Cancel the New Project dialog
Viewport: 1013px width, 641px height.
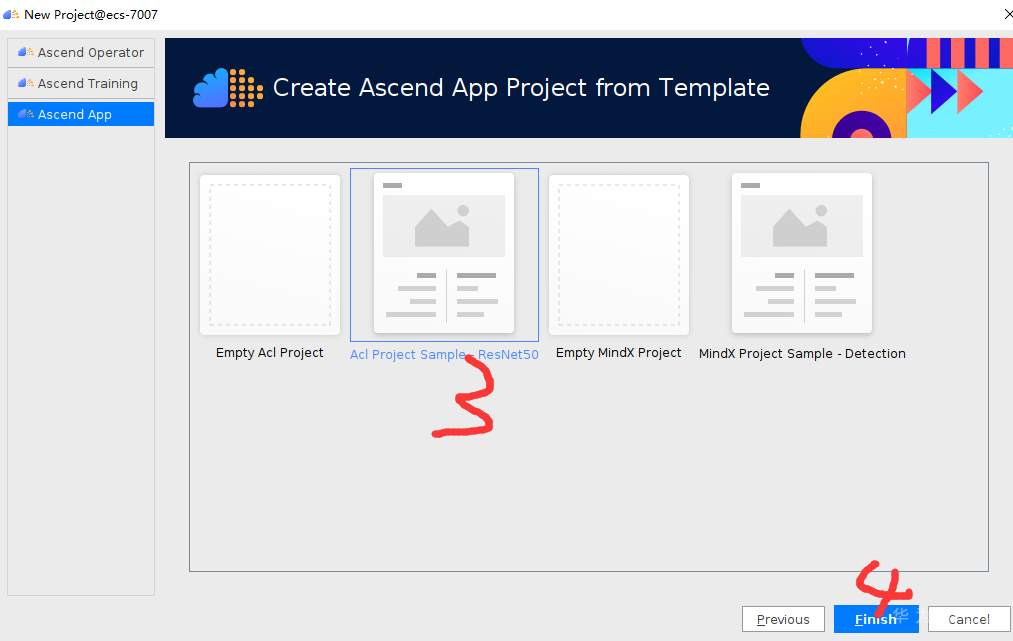[968, 619]
